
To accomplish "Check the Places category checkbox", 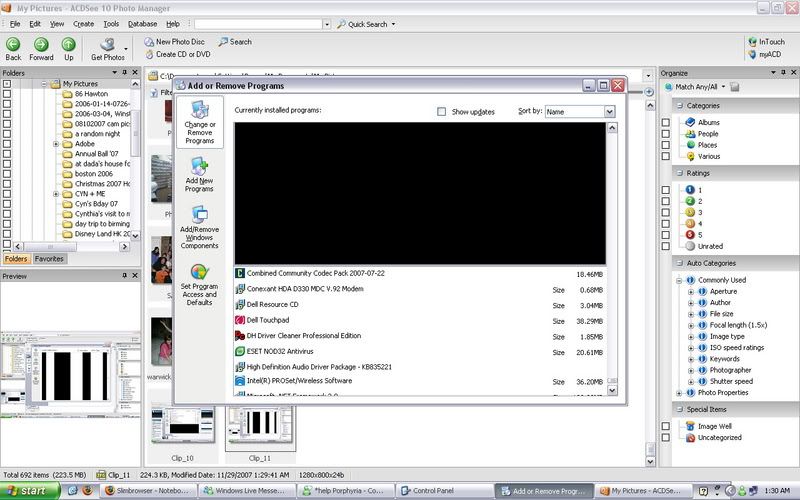I will [666, 145].
